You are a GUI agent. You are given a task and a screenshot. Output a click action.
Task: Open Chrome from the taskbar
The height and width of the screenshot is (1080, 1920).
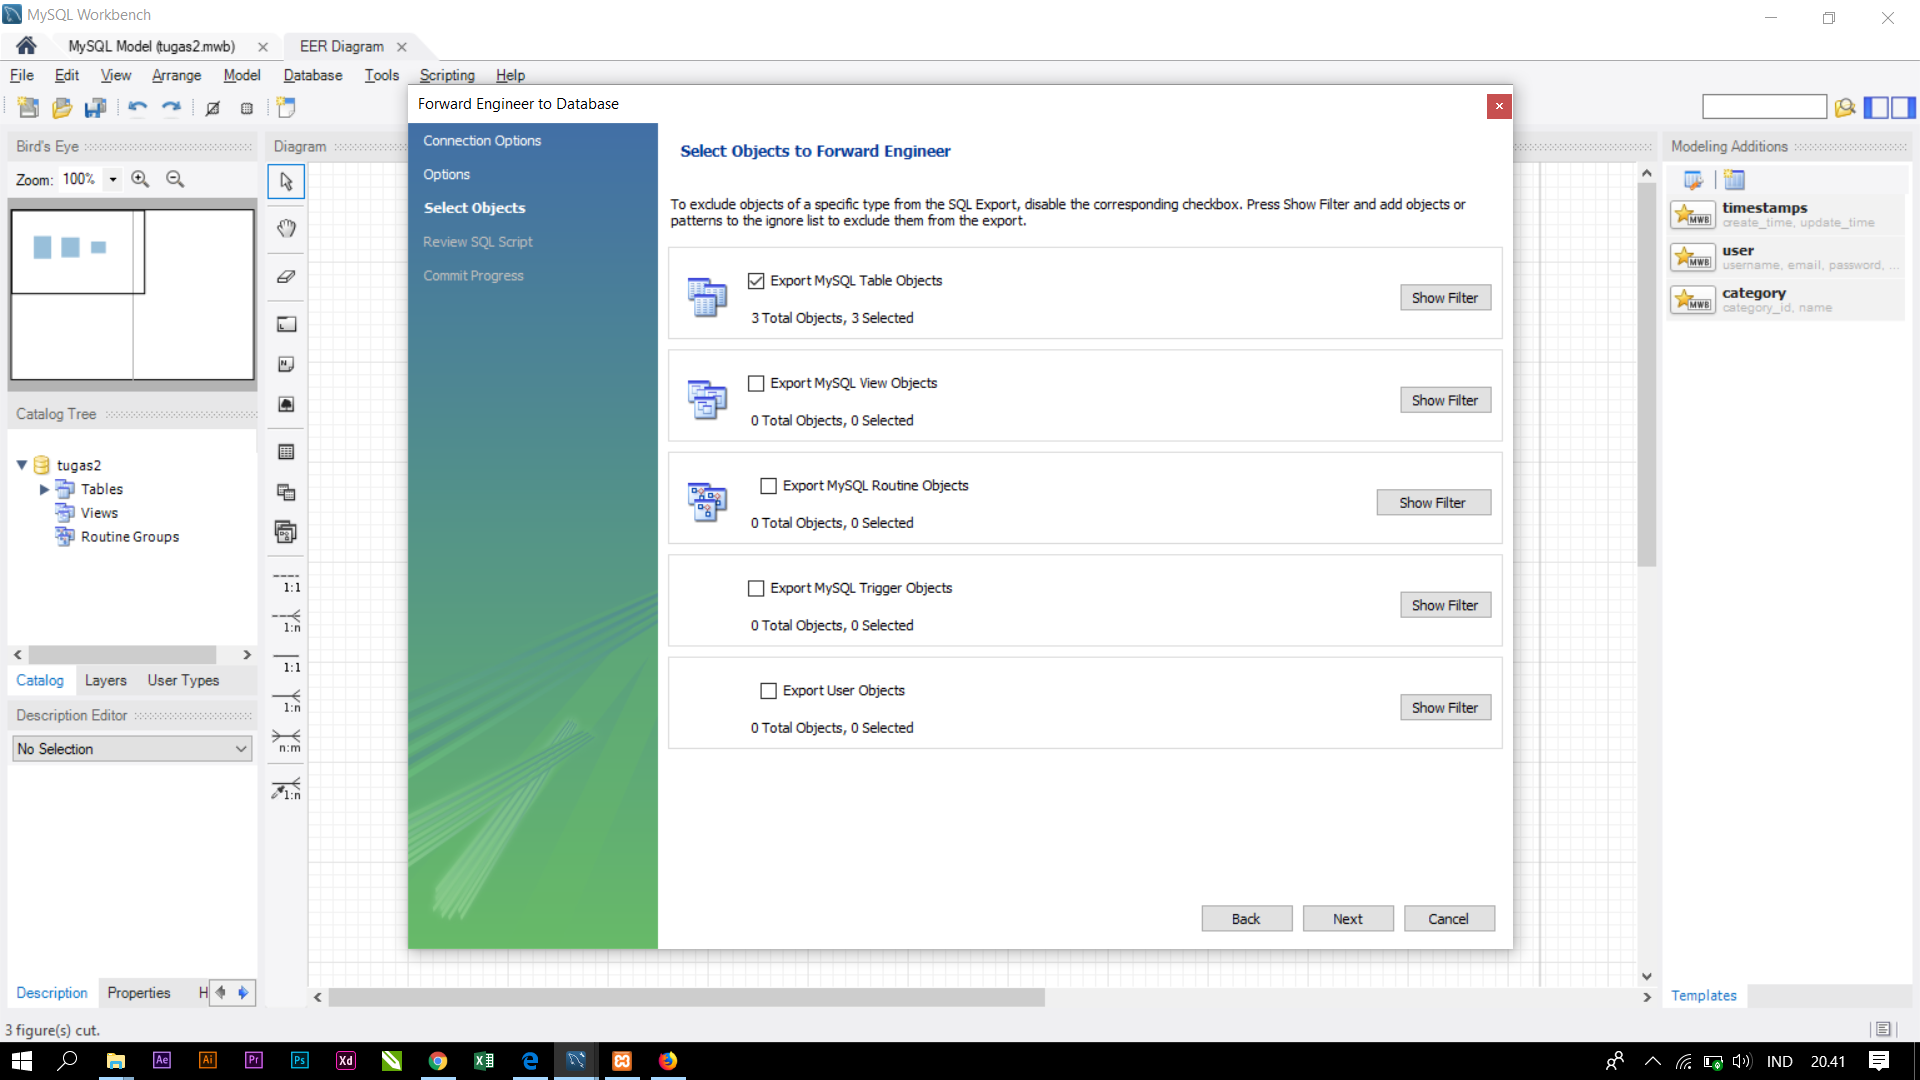point(438,1061)
